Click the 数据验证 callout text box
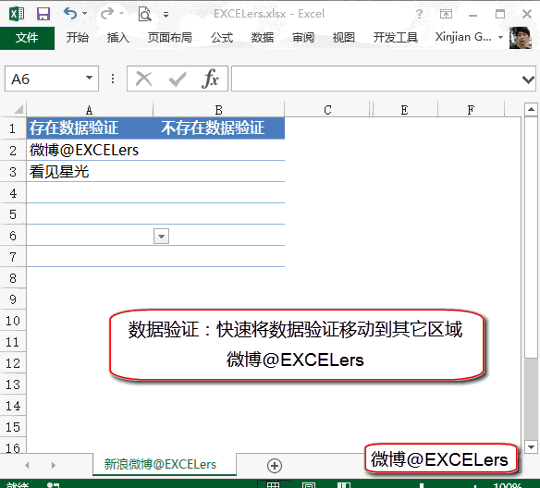This screenshot has height=488, width=540. pyautogui.click(x=297, y=345)
